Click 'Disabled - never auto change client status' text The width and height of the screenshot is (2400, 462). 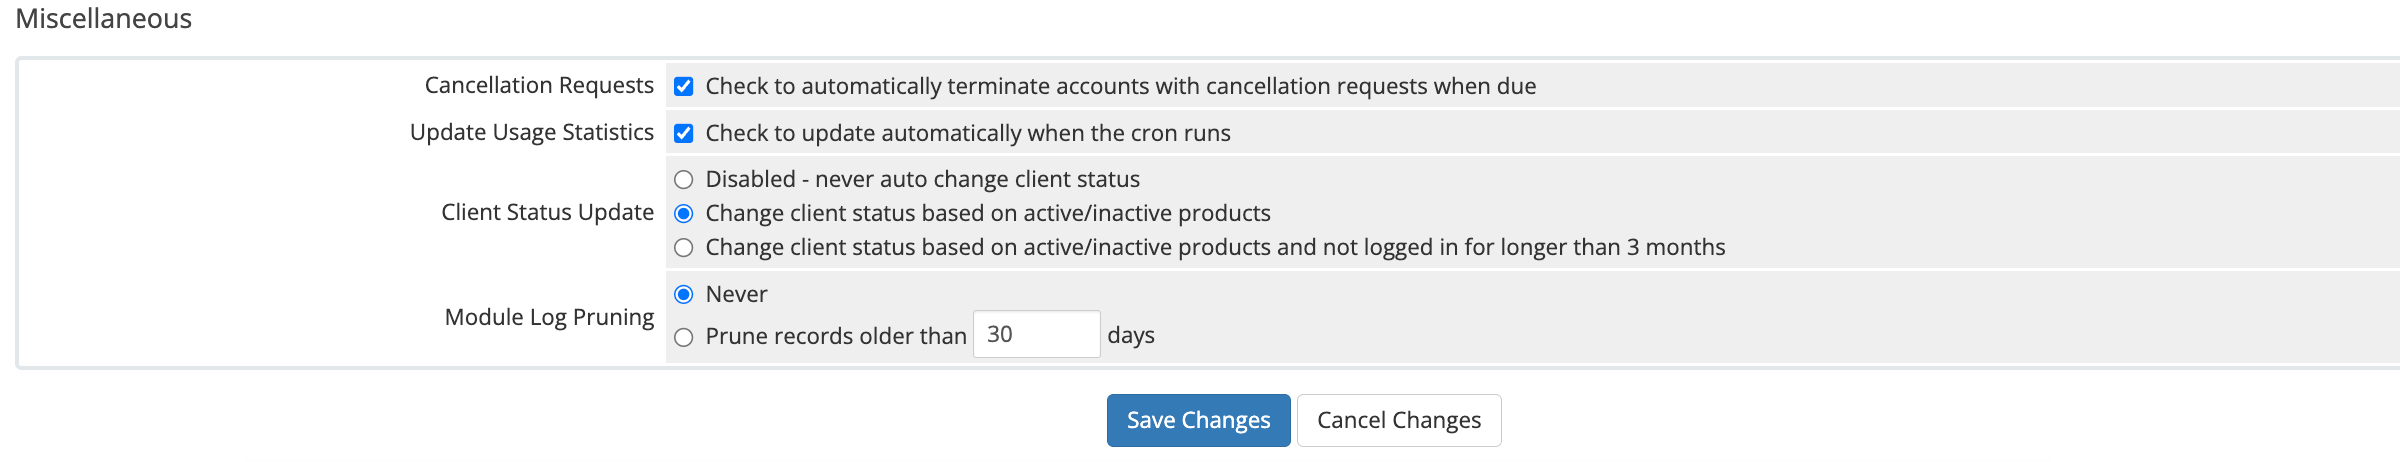923,179
